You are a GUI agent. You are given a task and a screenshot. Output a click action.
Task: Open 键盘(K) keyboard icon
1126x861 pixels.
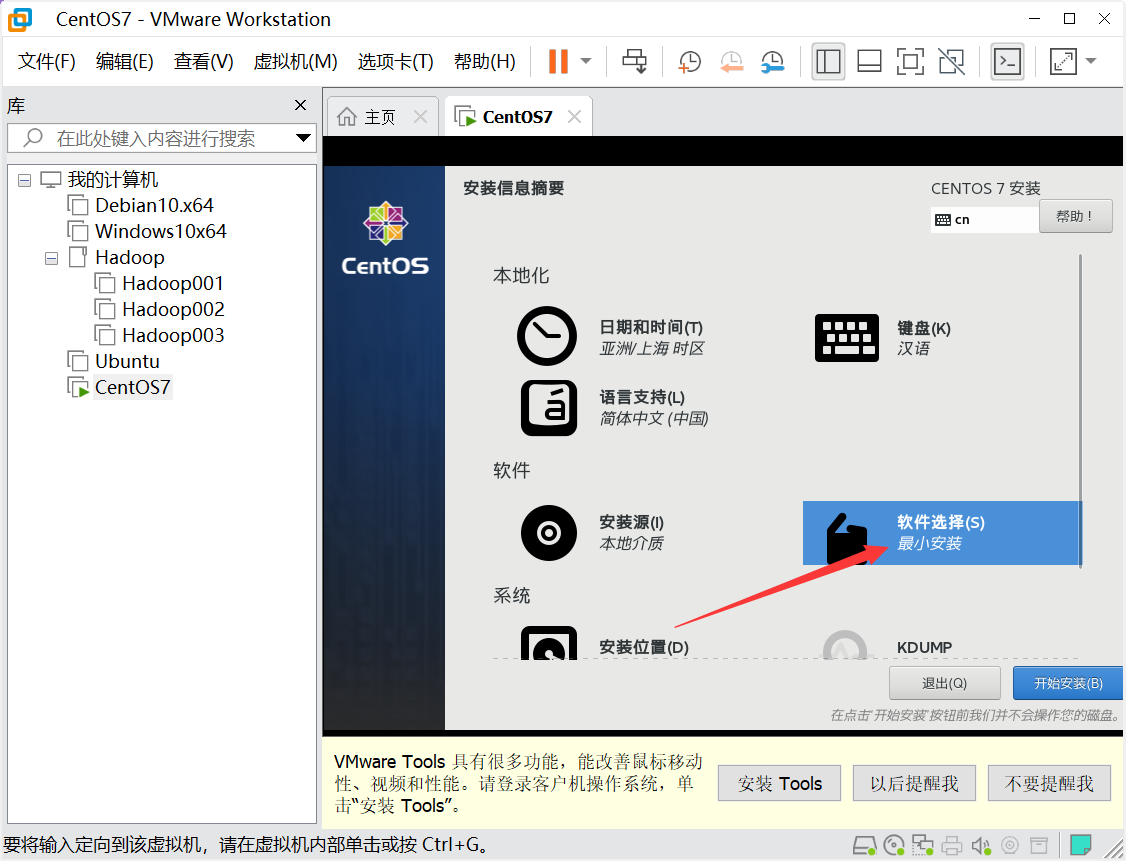click(x=847, y=338)
